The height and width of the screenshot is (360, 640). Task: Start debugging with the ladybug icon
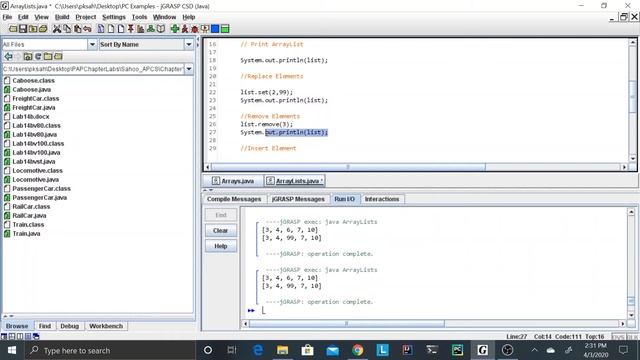(195, 29)
